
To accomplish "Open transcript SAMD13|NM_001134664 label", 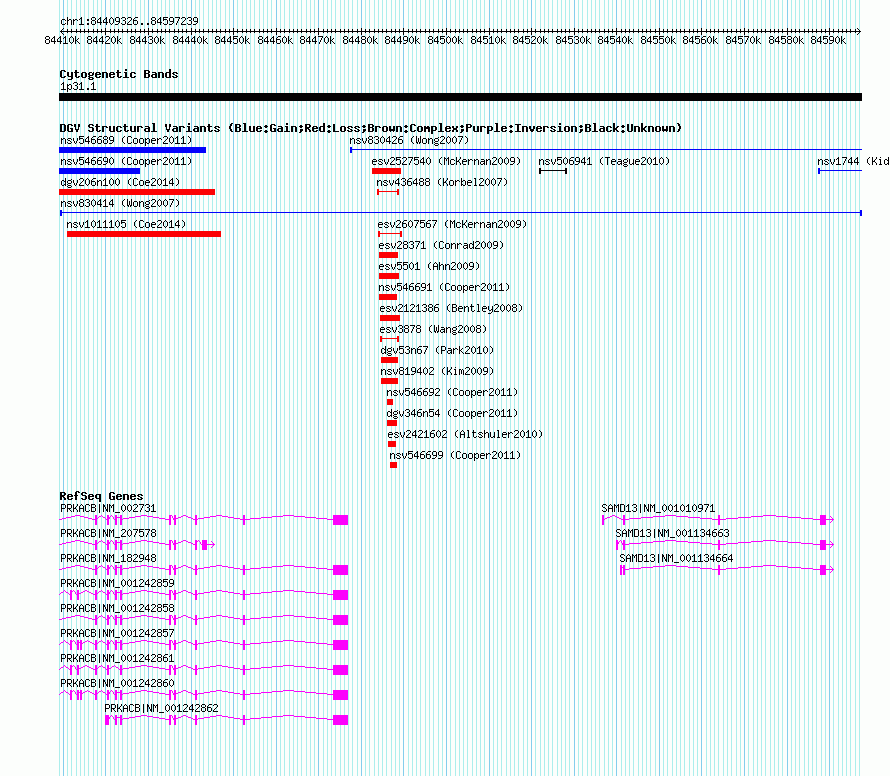I will click(677, 558).
